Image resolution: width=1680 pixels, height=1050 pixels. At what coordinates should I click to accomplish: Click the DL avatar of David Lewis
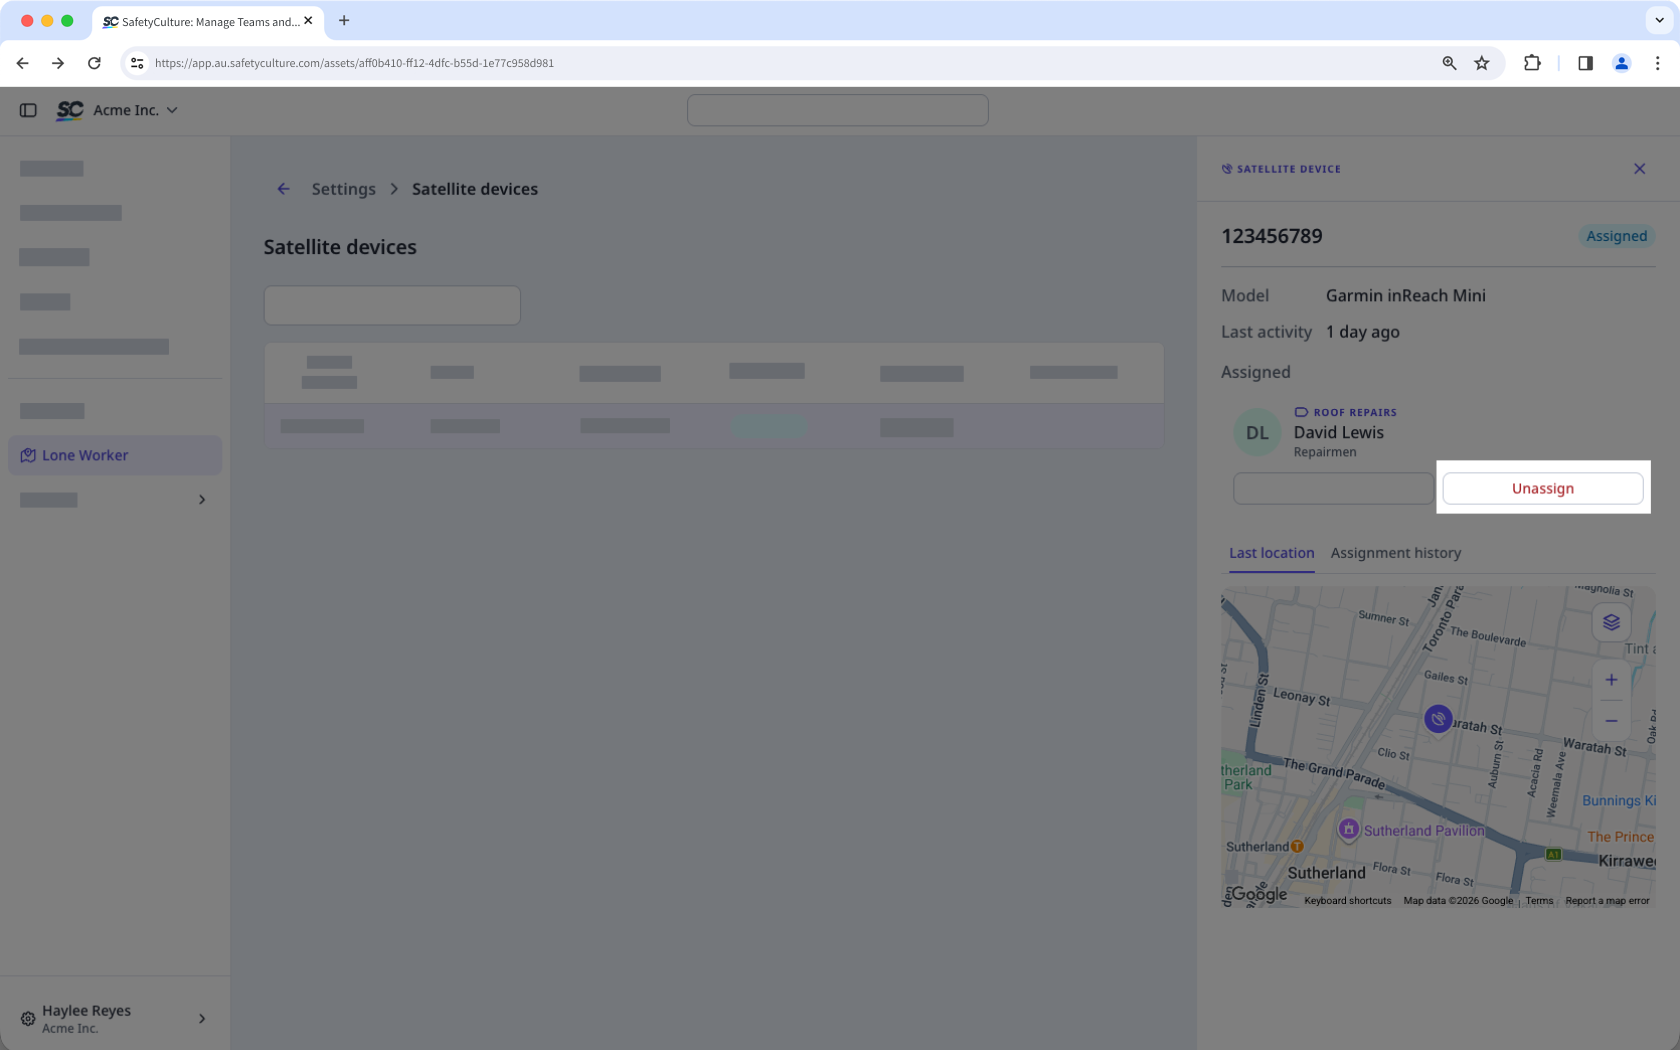[x=1257, y=433]
